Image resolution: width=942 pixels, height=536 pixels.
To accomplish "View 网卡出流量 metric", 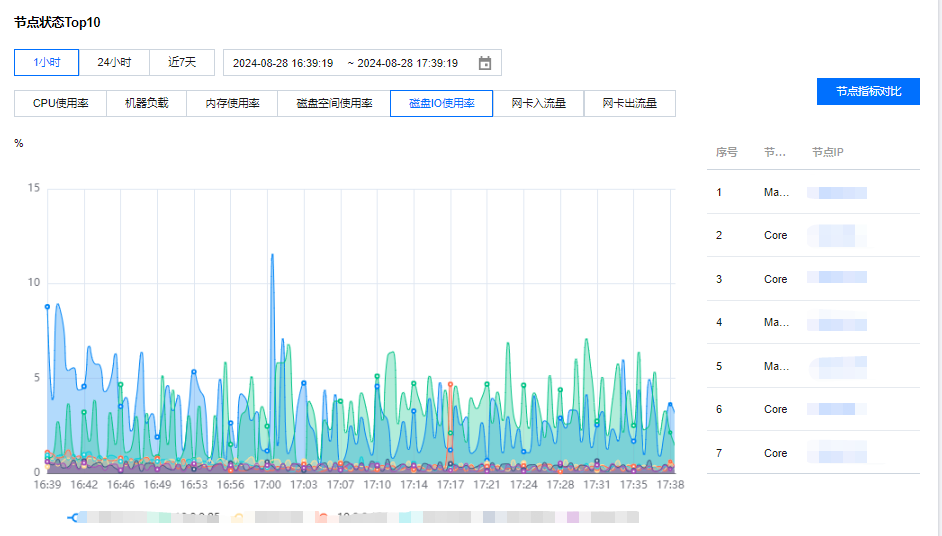I will [x=629, y=103].
